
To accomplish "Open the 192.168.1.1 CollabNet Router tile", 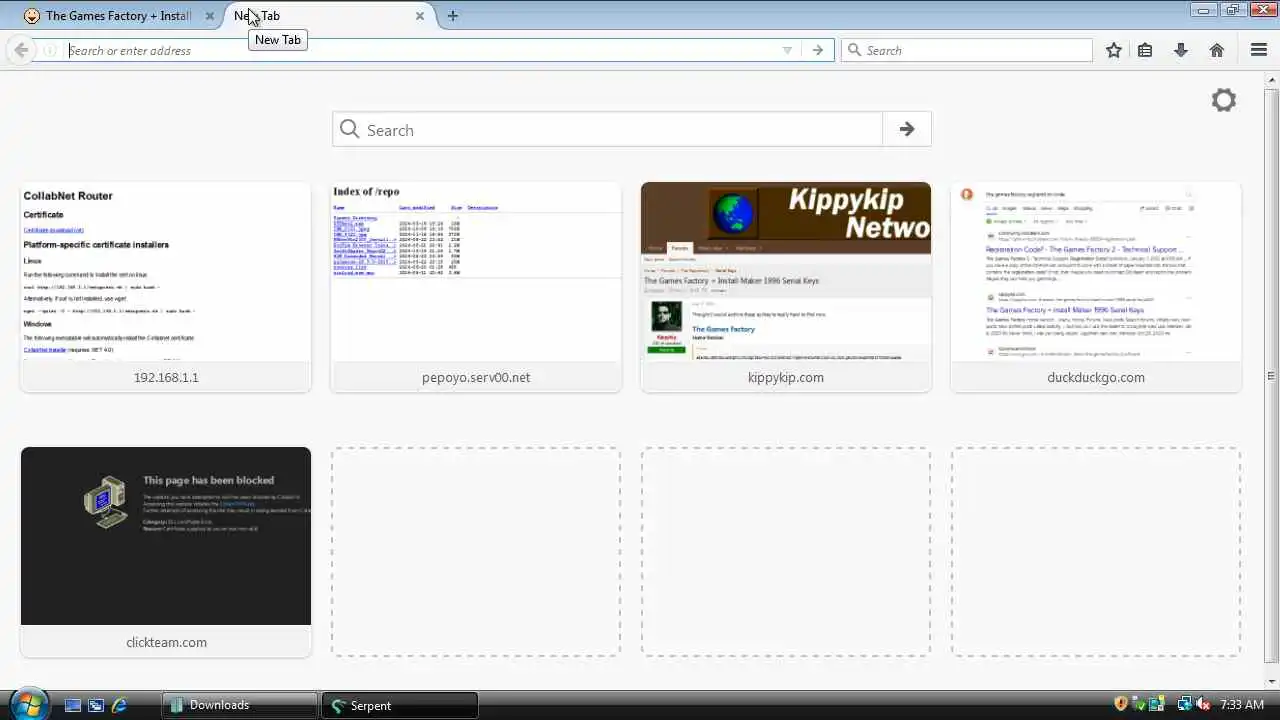I will 166,286.
